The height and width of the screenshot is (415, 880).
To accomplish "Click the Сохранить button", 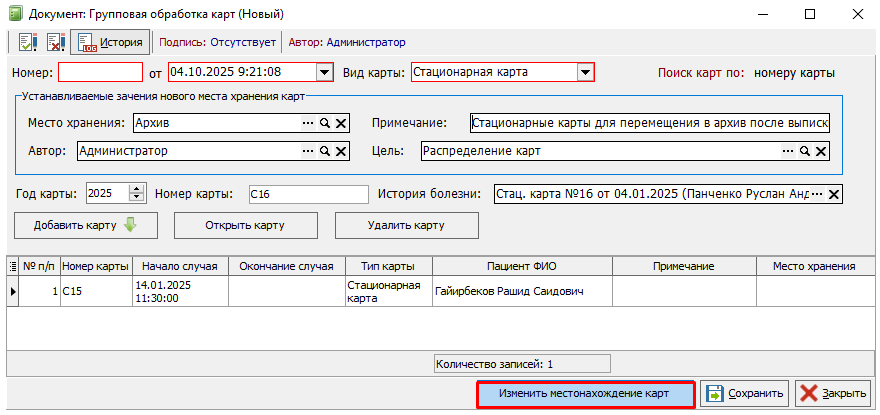I will 745,394.
